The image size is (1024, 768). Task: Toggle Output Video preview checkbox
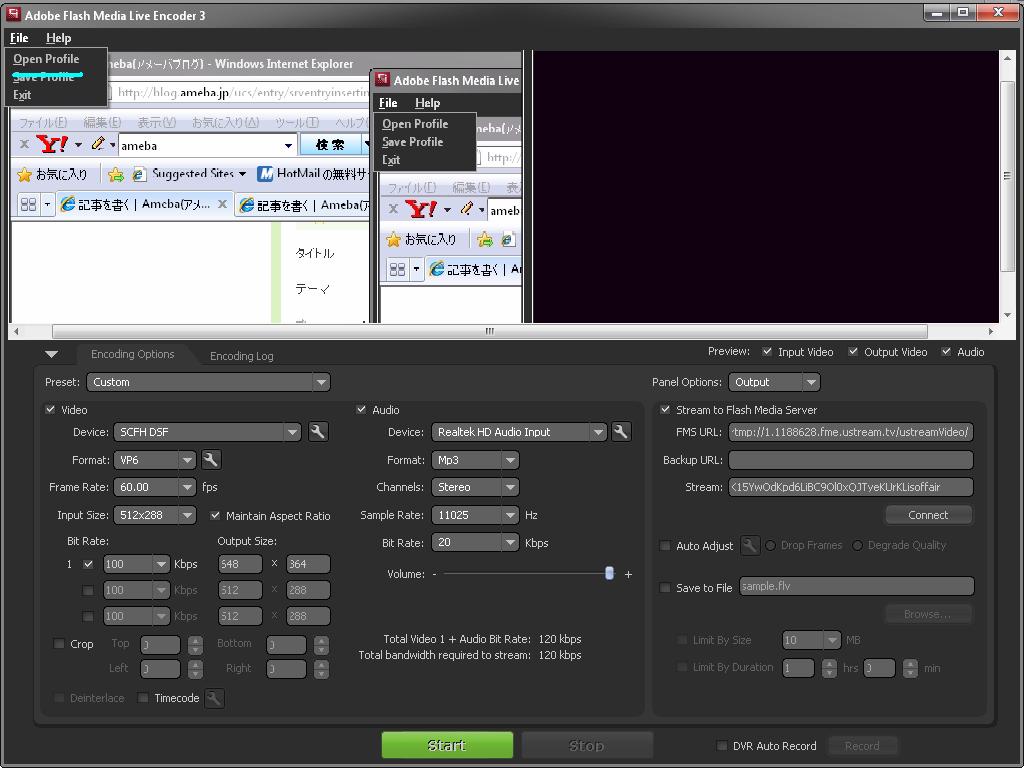coord(853,351)
